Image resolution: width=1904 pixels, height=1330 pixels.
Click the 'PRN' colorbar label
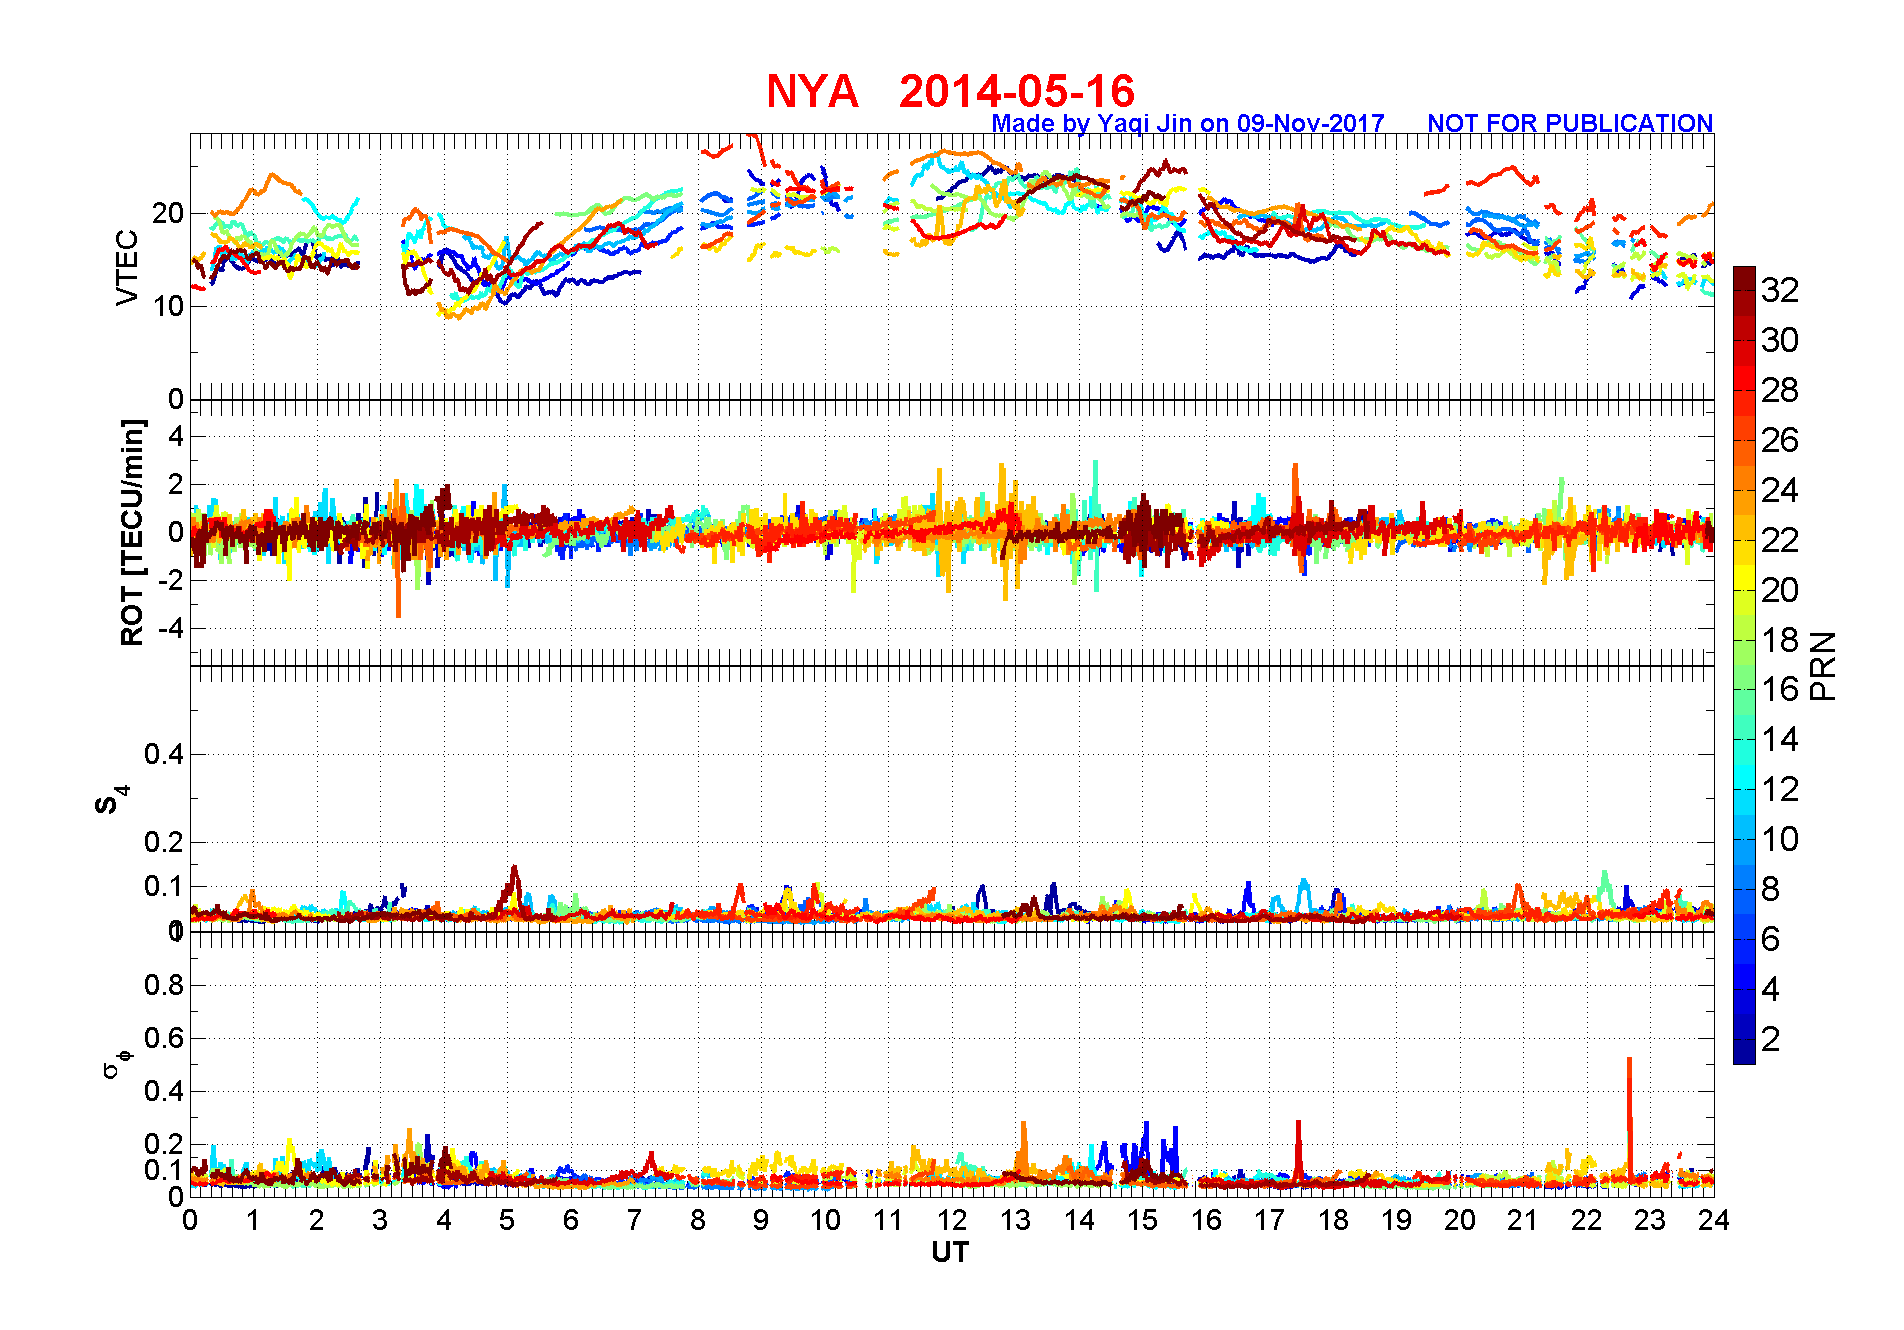point(1823,665)
